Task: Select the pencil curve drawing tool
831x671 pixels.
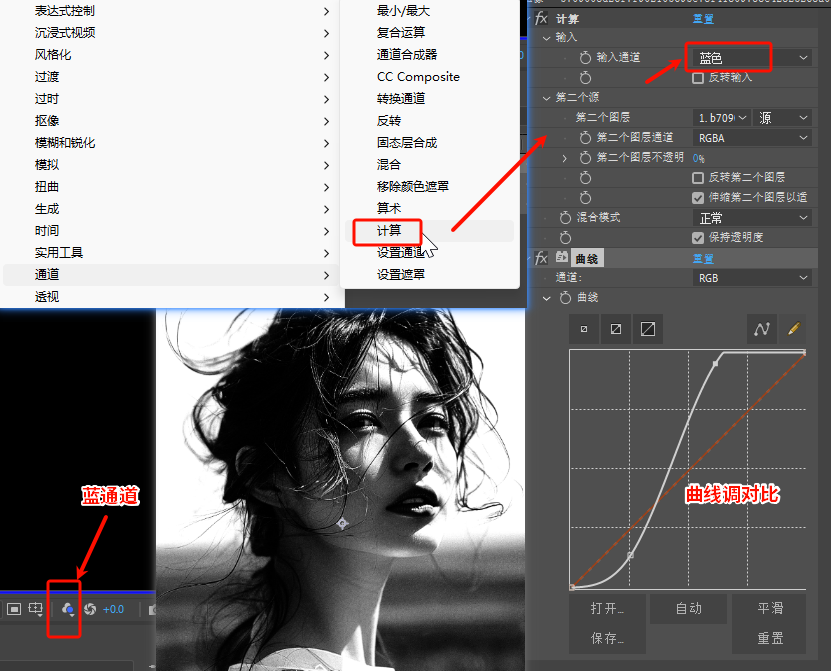Action: click(x=793, y=329)
